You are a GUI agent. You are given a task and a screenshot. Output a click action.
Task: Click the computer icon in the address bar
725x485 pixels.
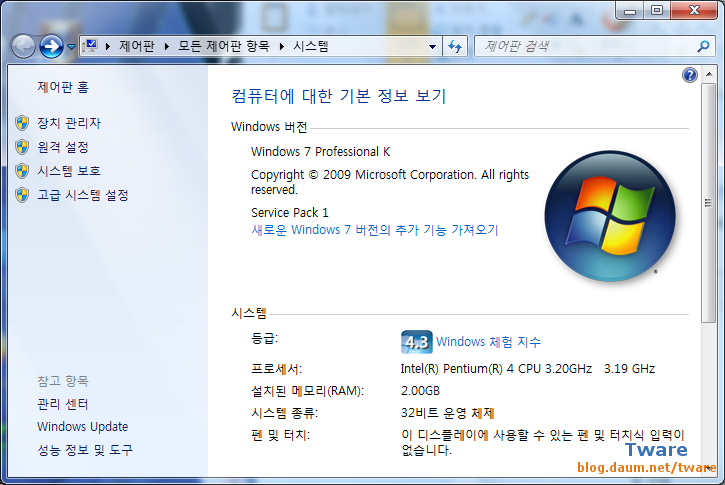(91, 46)
